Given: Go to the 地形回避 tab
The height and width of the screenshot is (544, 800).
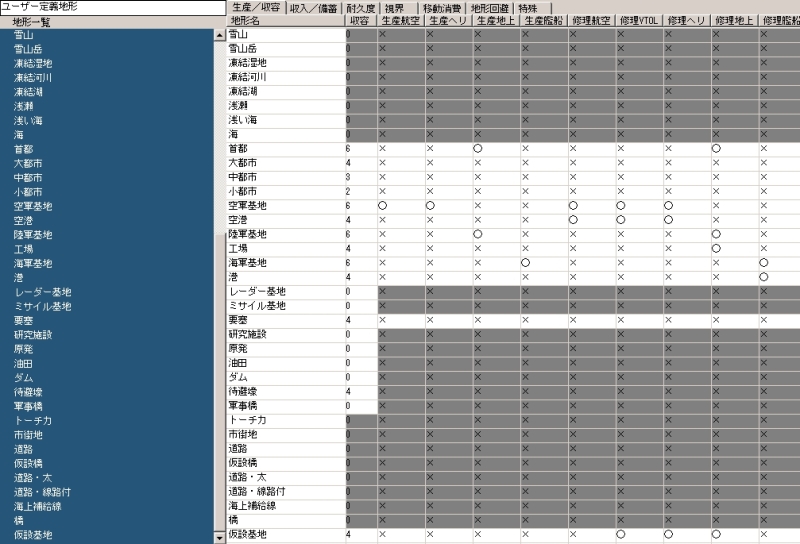Looking at the screenshot, I should coord(490,7).
